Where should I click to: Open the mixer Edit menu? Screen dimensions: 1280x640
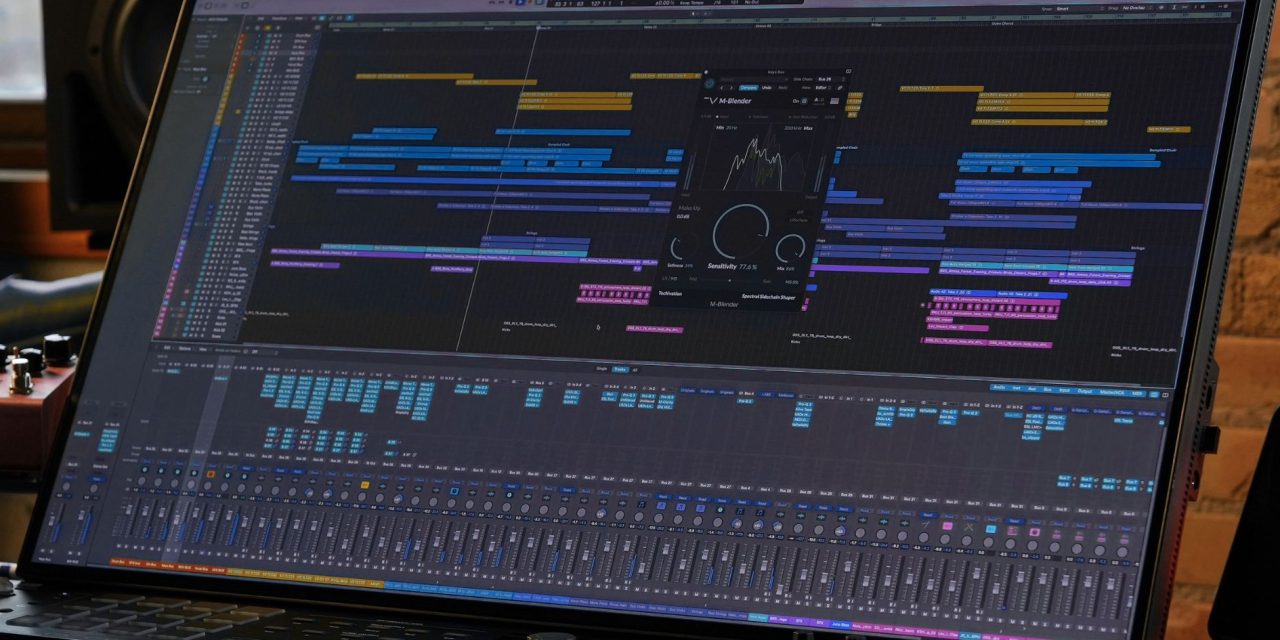click(167, 348)
